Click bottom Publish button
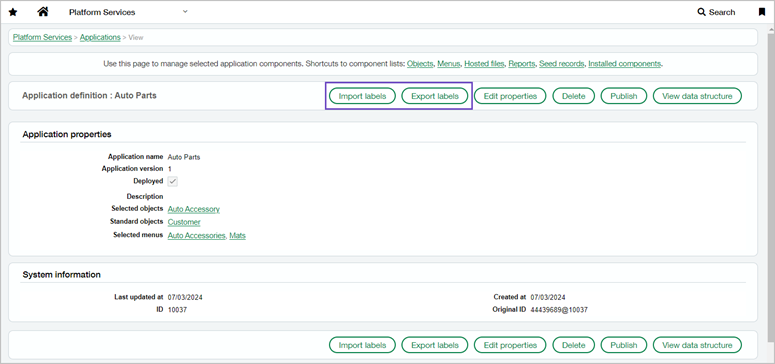Viewport: 775px width, 364px height. pos(624,345)
